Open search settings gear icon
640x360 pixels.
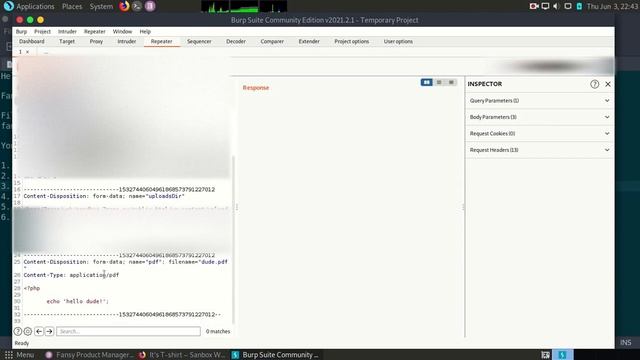pos(28,331)
